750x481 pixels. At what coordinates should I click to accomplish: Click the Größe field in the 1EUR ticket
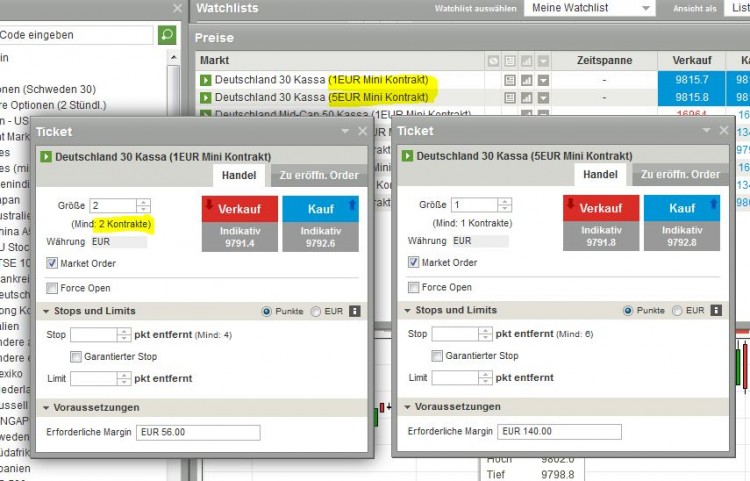click(x=113, y=206)
